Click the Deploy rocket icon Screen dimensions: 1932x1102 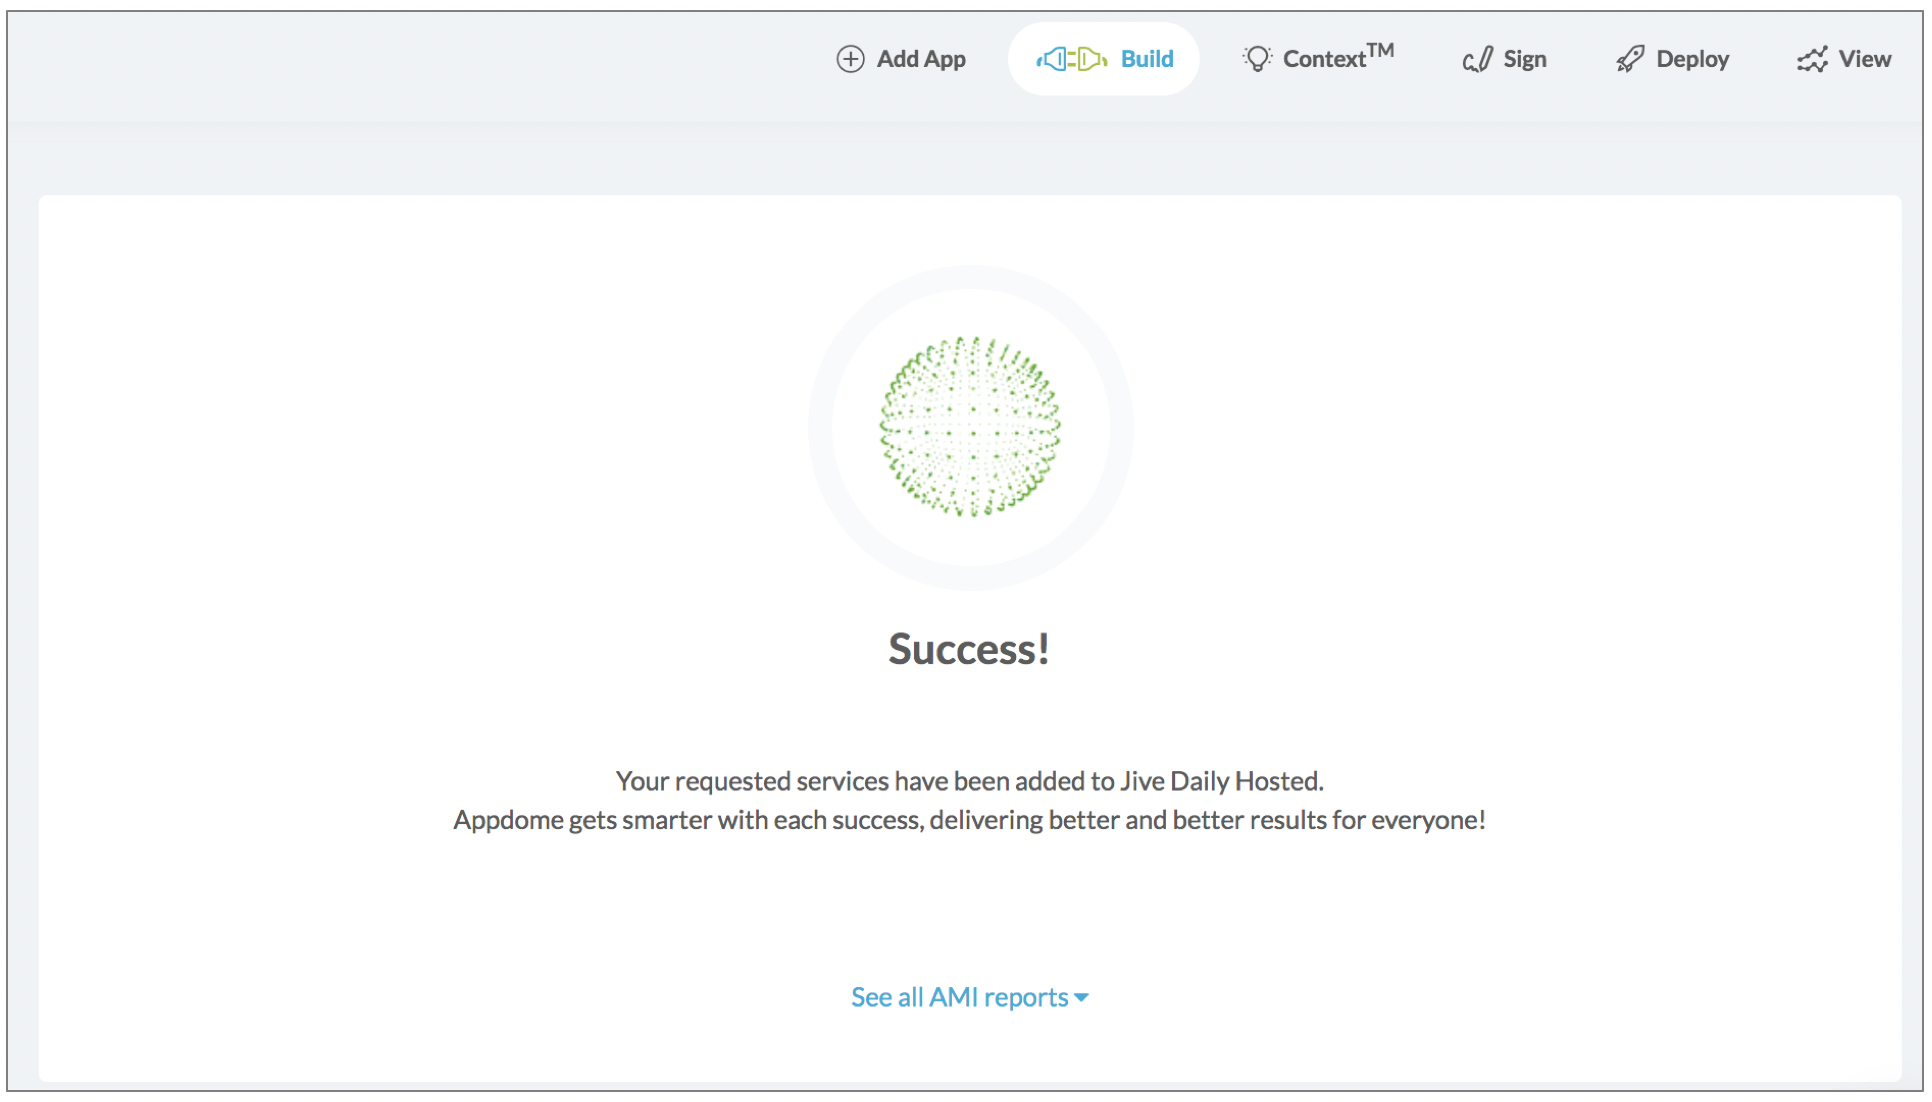1630,59
